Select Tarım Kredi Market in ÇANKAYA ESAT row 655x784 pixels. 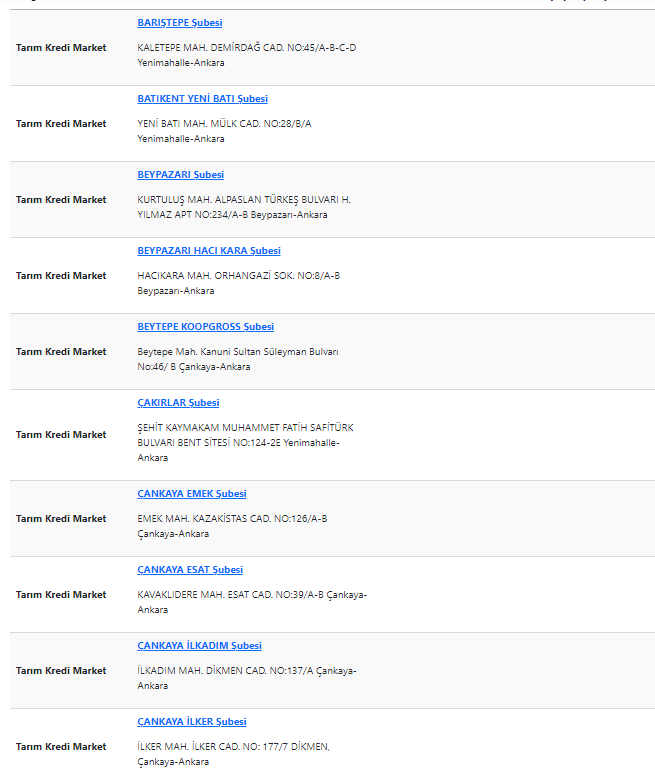click(61, 595)
